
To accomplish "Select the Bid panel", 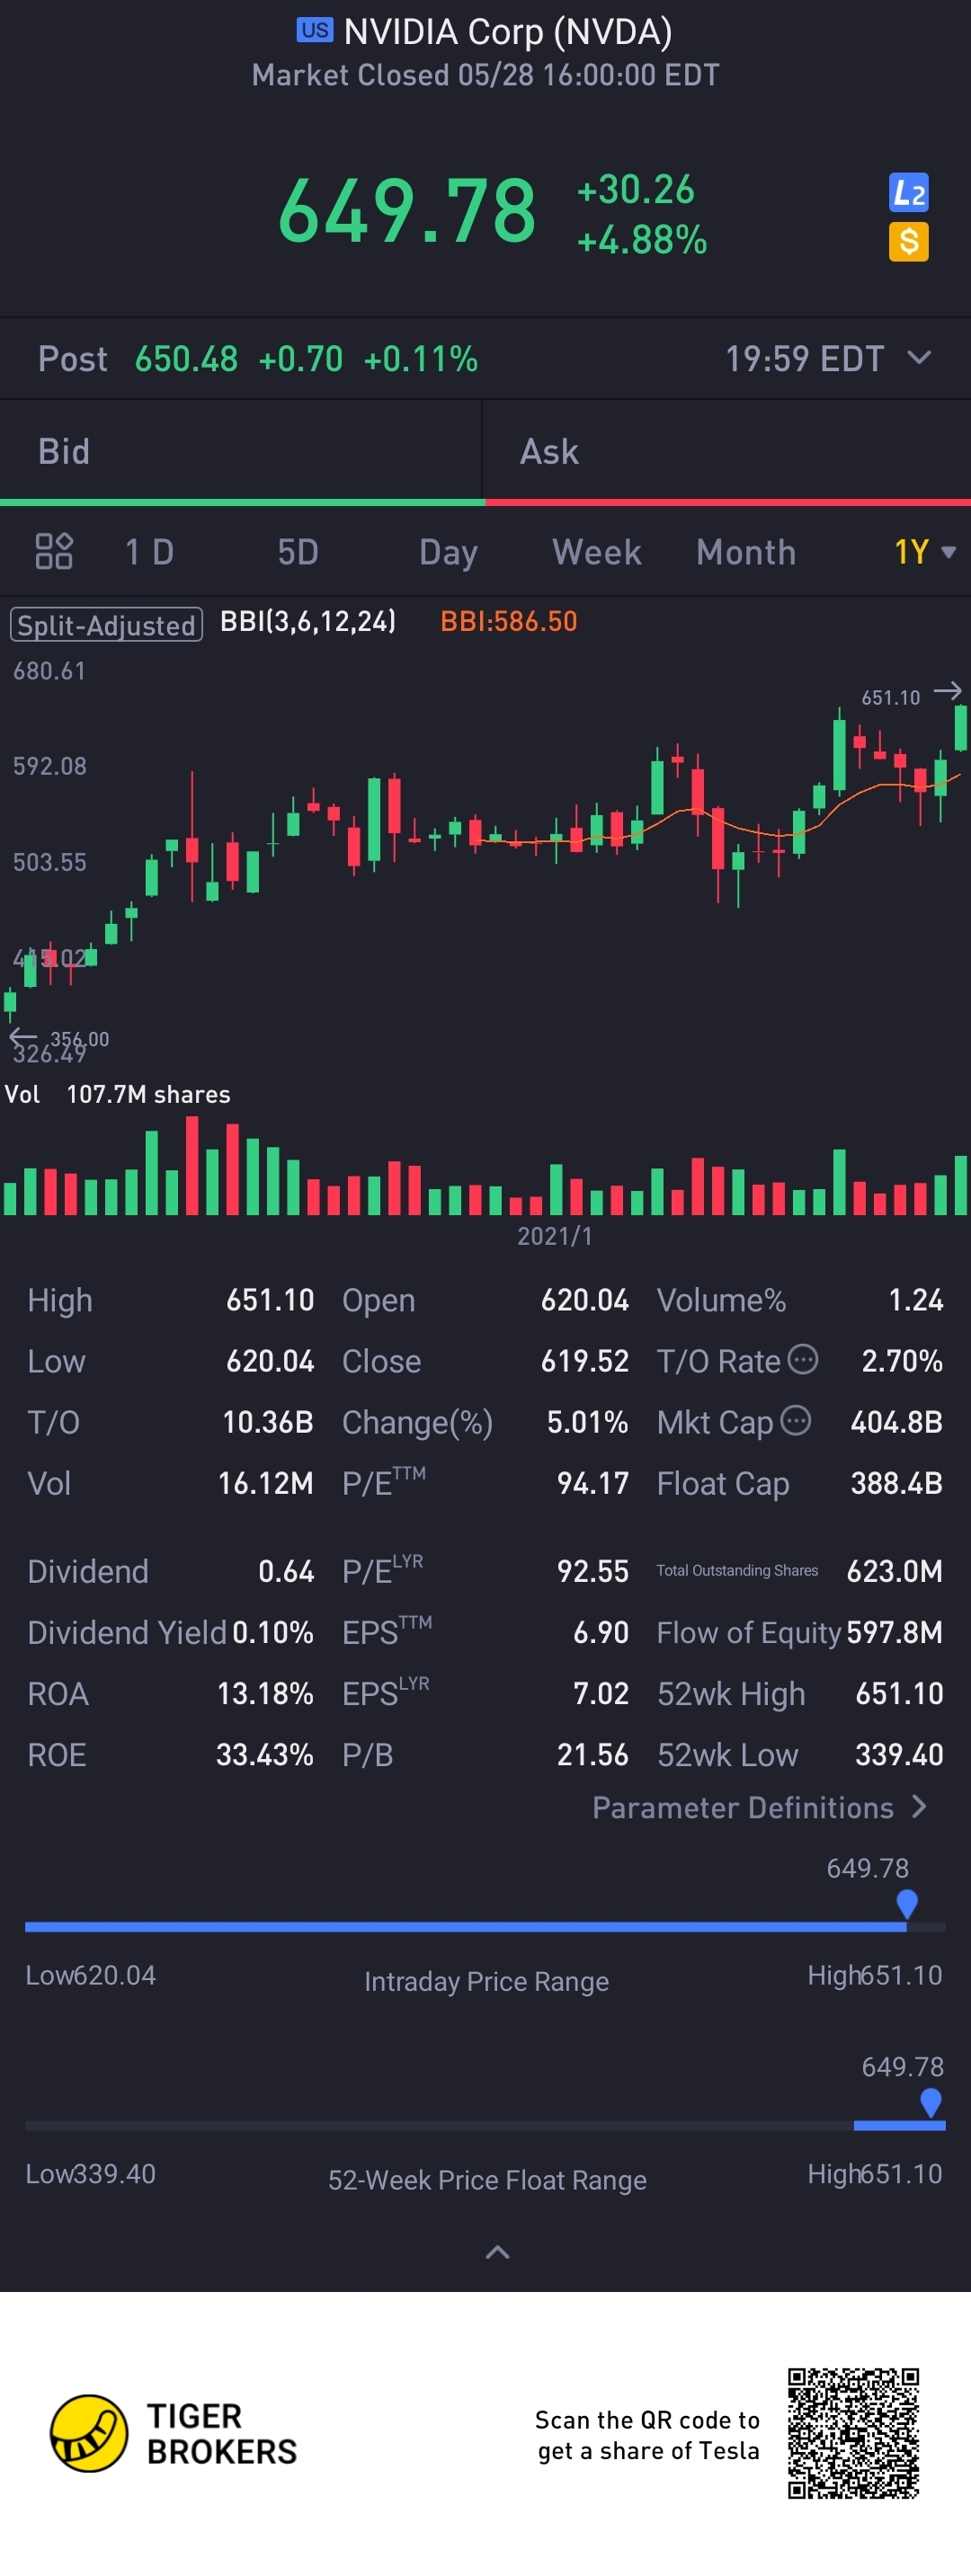I will [x=241, y=452].
